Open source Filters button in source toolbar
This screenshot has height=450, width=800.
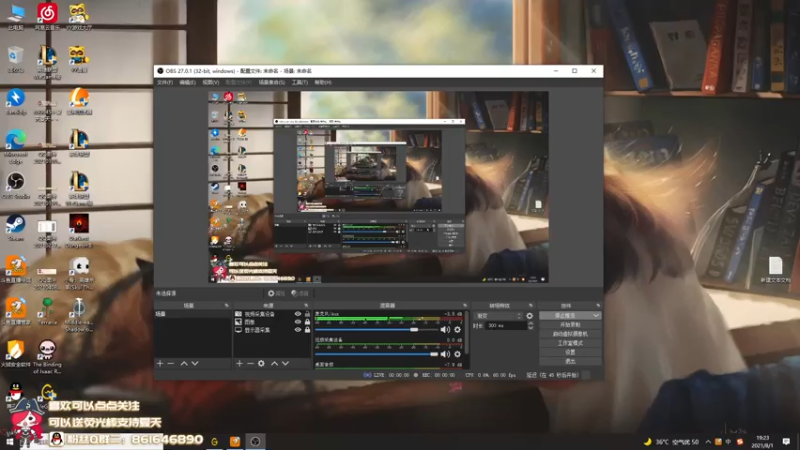tap(300, 293)
